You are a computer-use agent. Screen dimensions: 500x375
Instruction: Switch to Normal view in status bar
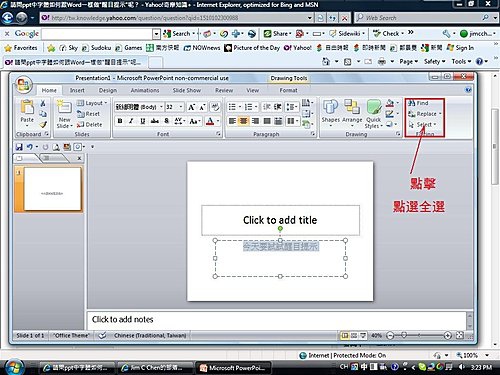click(x=345, y=336)
